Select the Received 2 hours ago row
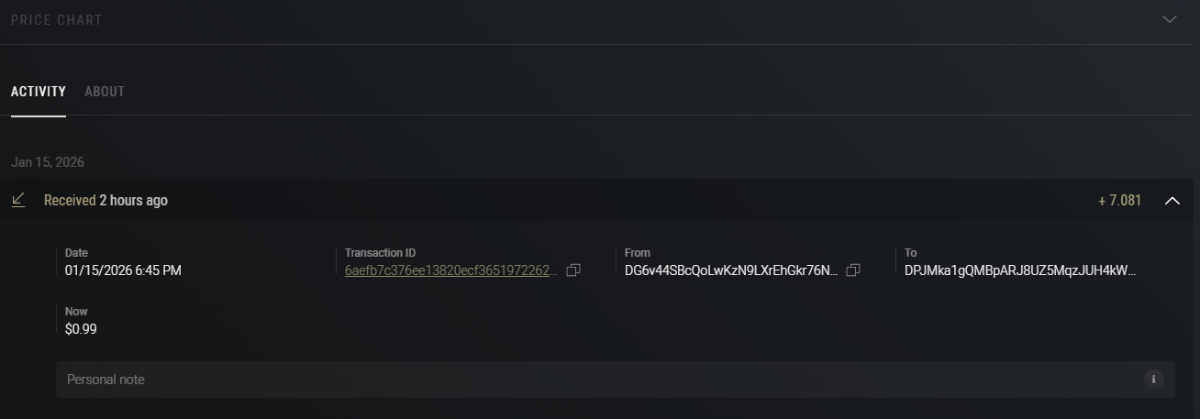Viewport: 1200px width, 419px height. tap(106, 201)
